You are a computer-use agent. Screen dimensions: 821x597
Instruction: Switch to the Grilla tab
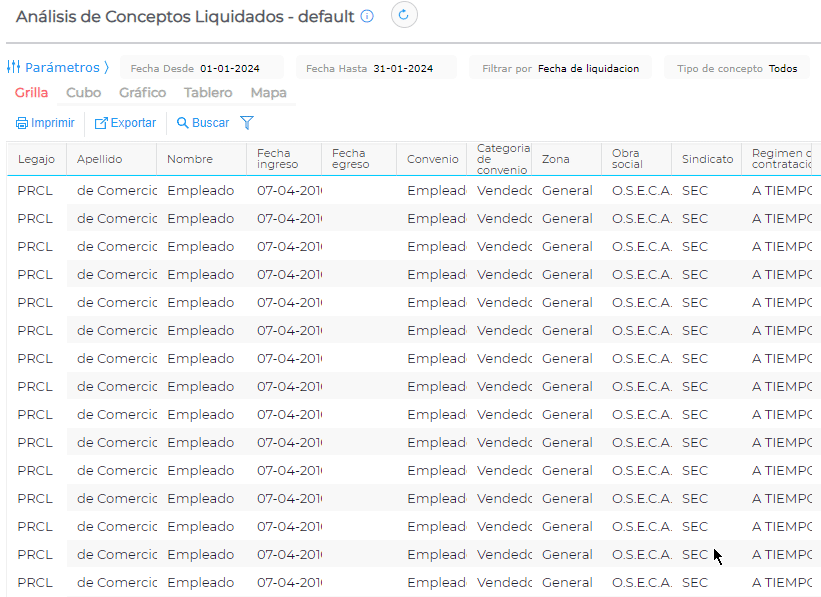(x=31, y=93)
